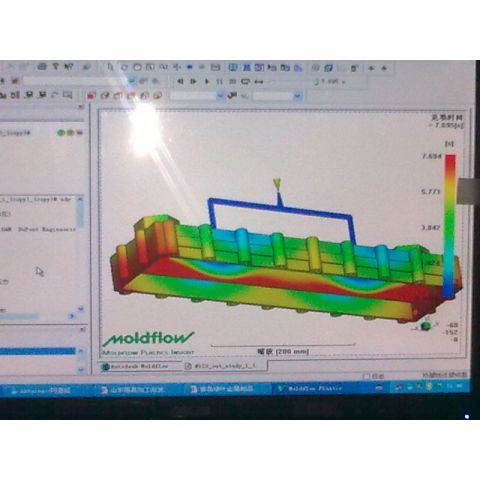Viewport: 480px width, 480px height.
Task: Step animation back one frame
Action: point(180,81)
